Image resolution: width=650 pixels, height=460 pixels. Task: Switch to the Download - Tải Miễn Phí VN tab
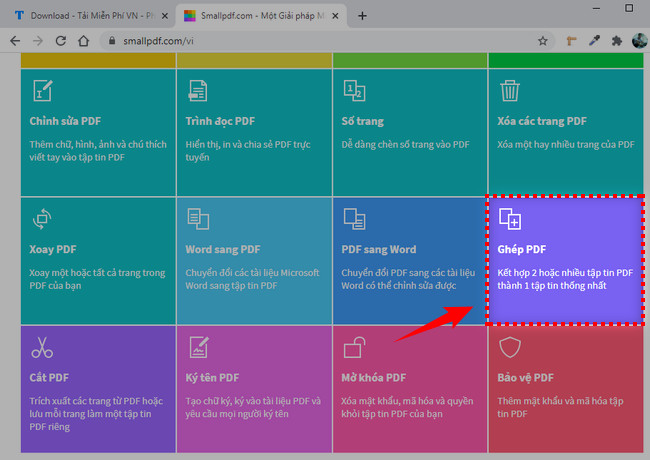tap(87, 16)
